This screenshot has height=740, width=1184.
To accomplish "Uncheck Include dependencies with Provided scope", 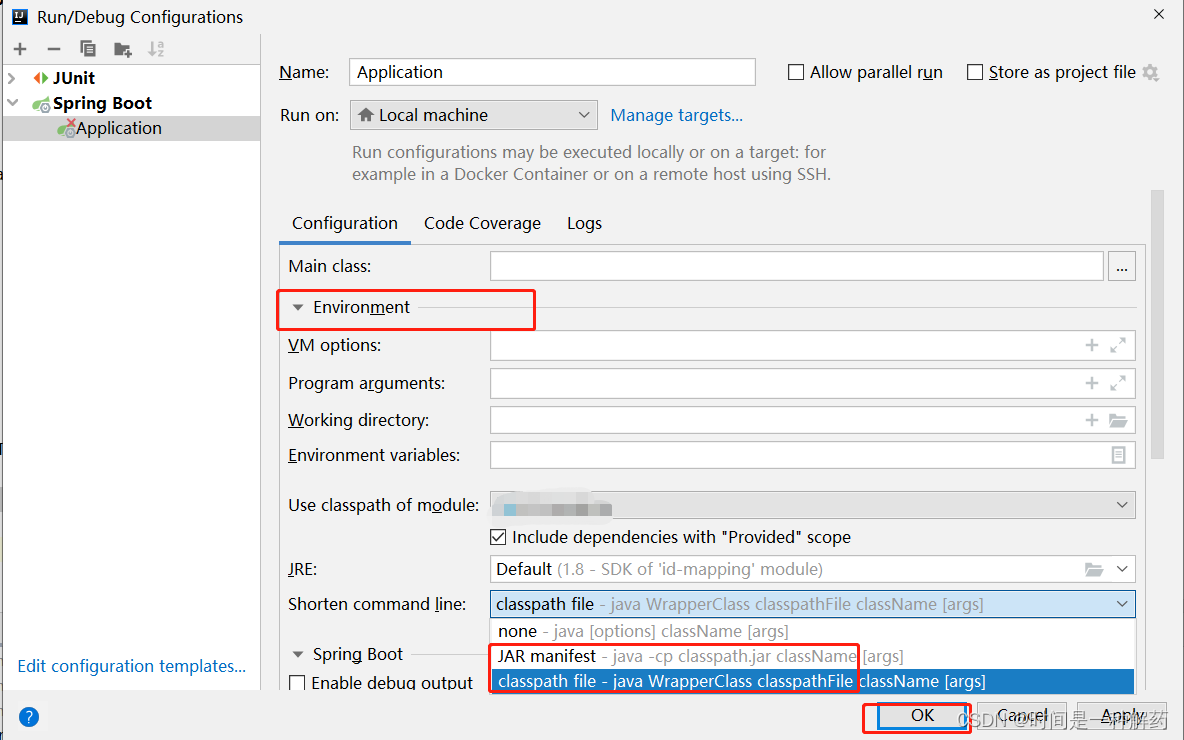I will [x=498, y=537].
